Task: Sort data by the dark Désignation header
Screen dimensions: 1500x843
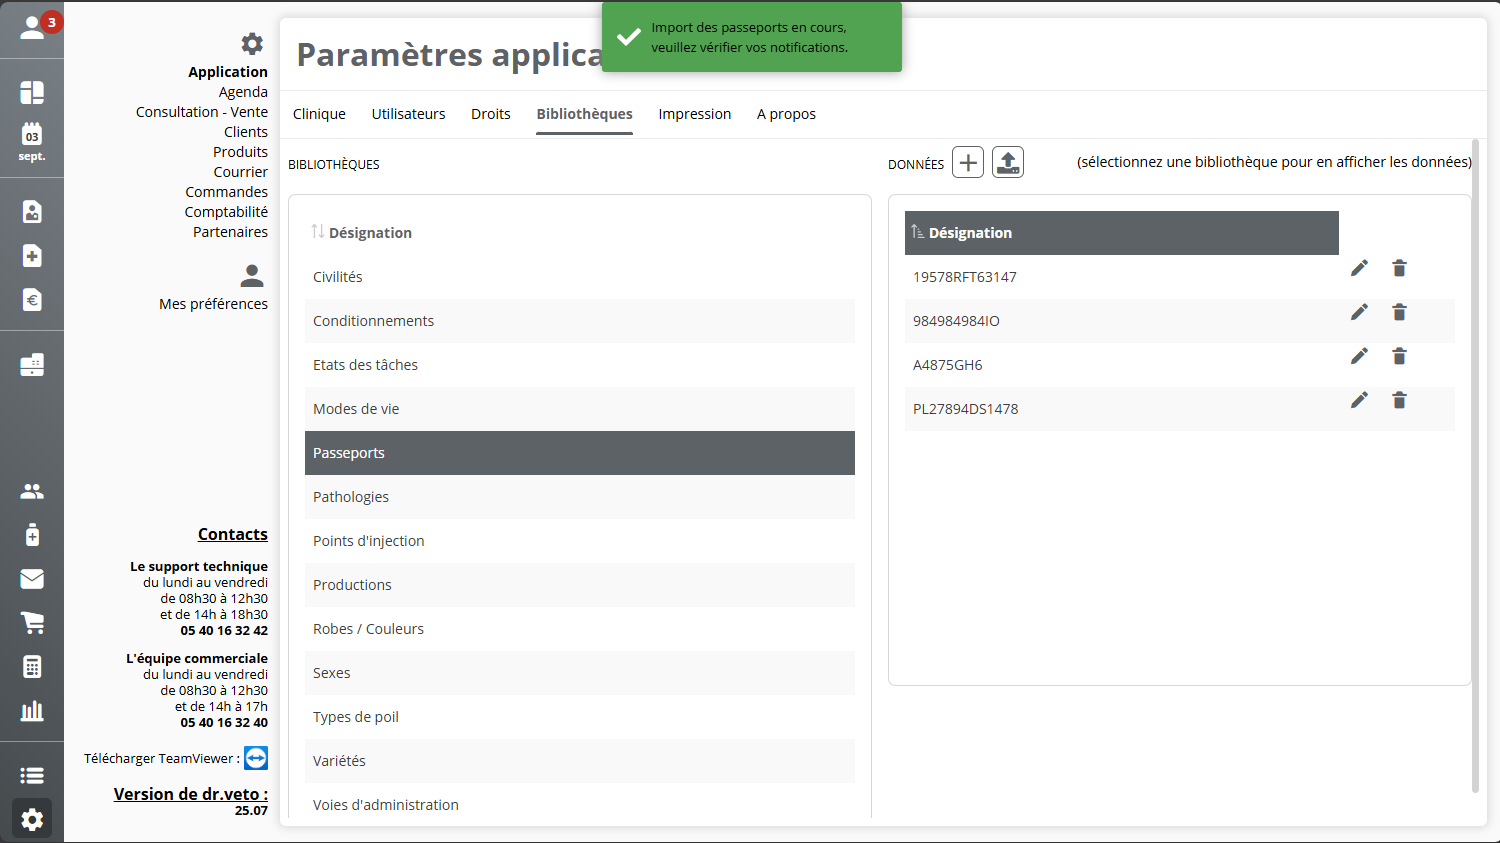Action: coord(969,233)
